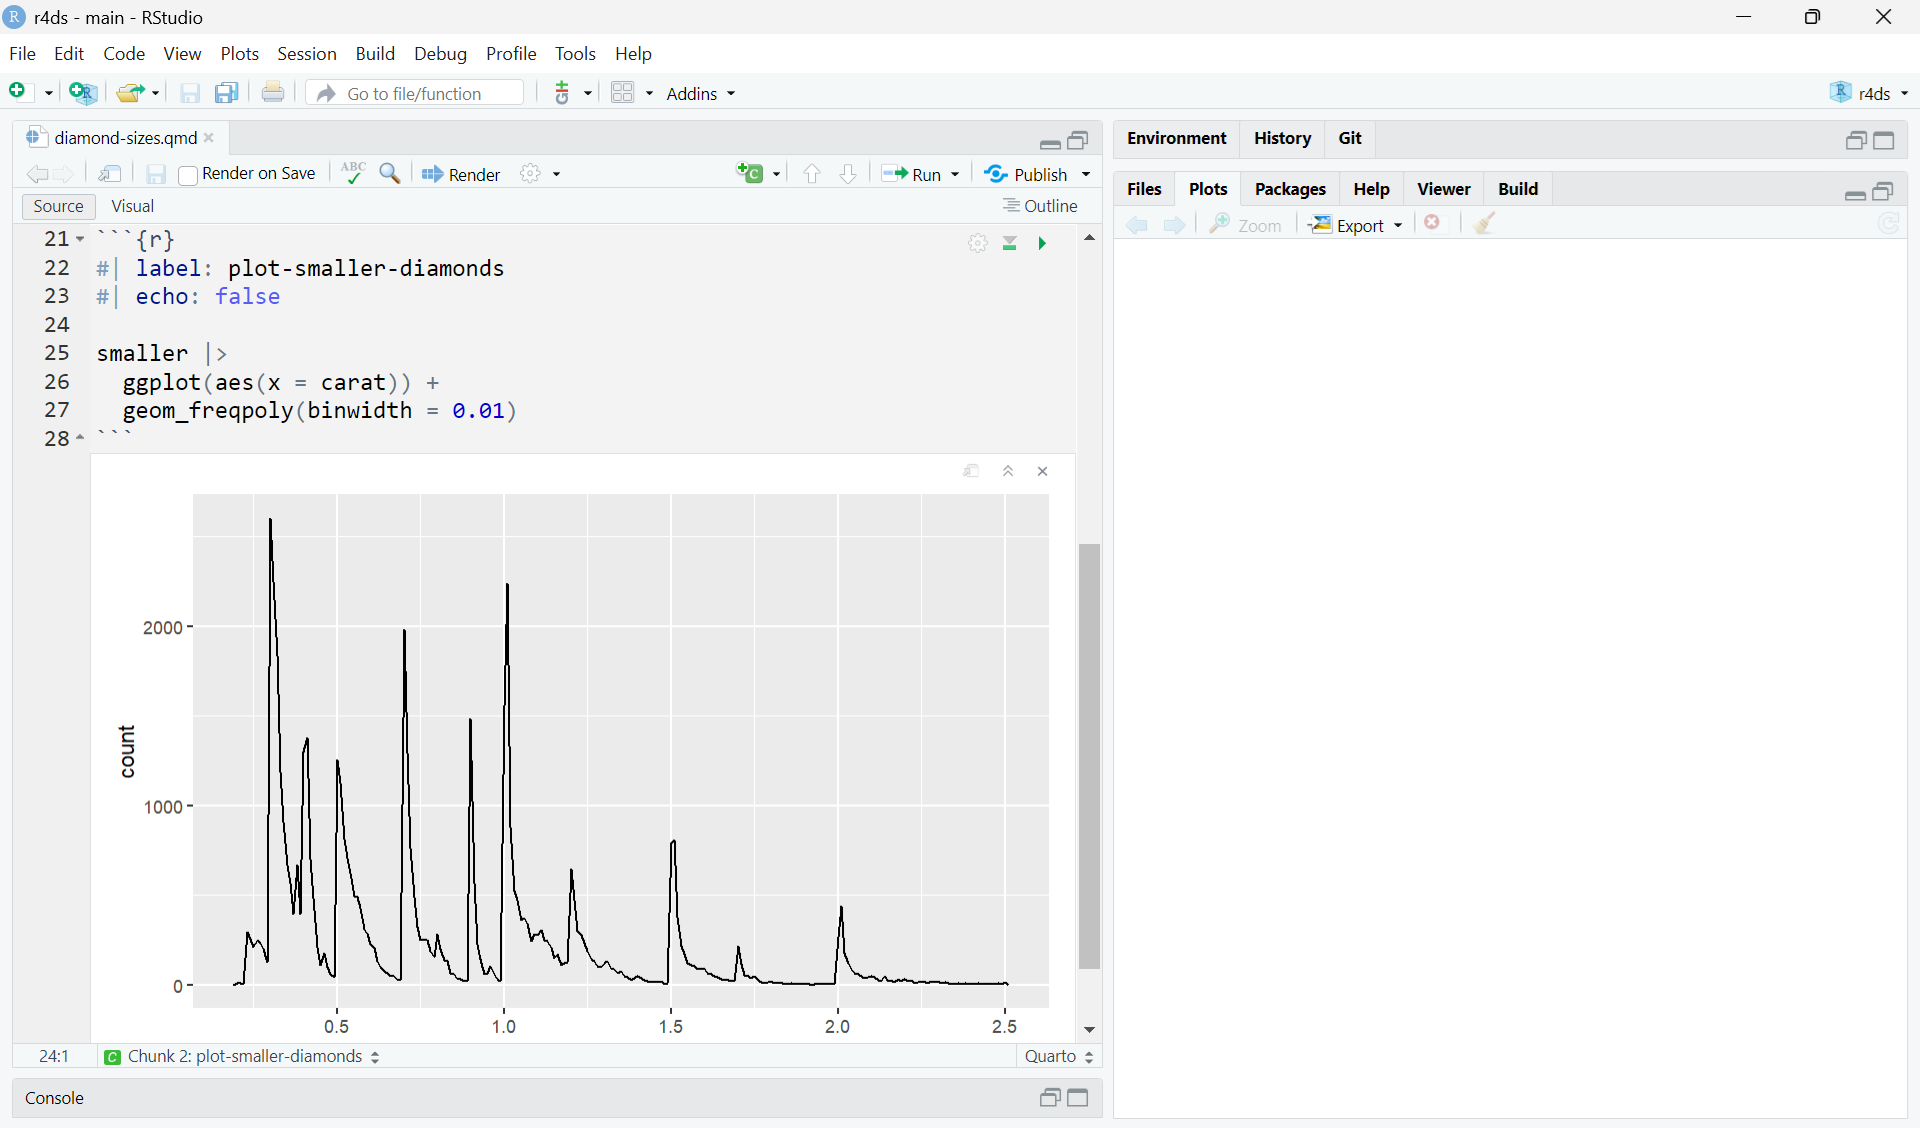Click the Create a project icon
Image resolution: width=1920 pixels, height=1128 pixels.
point(83,93)
